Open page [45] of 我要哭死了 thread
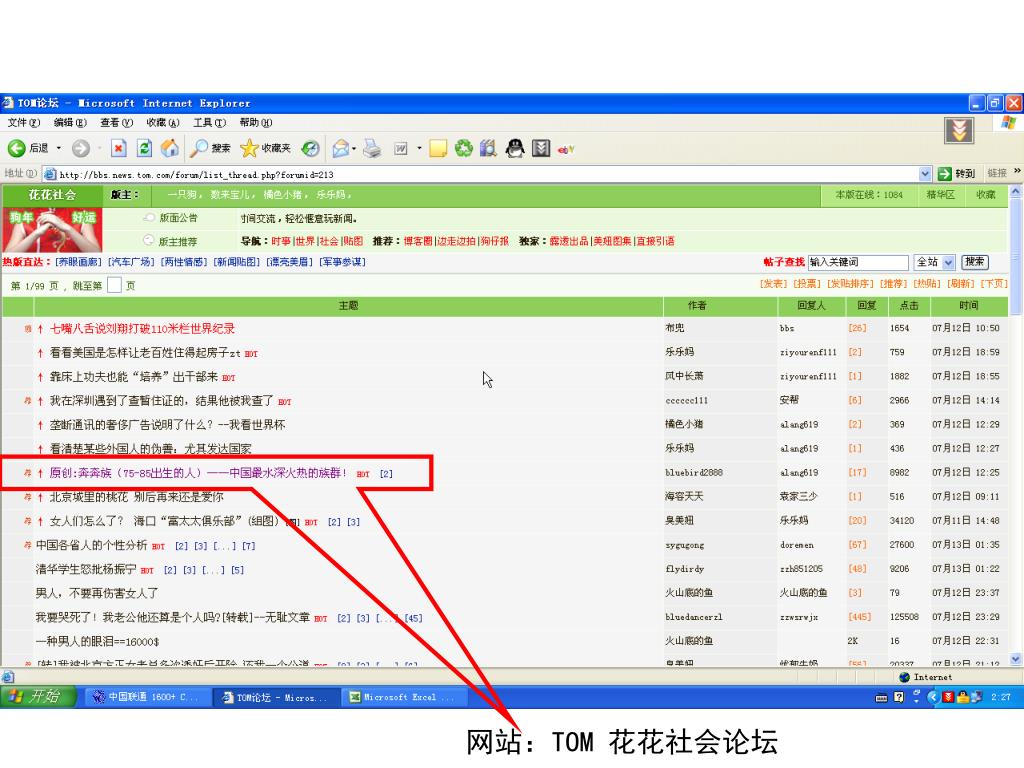The image size is (1024, 768). pos(413,618)
